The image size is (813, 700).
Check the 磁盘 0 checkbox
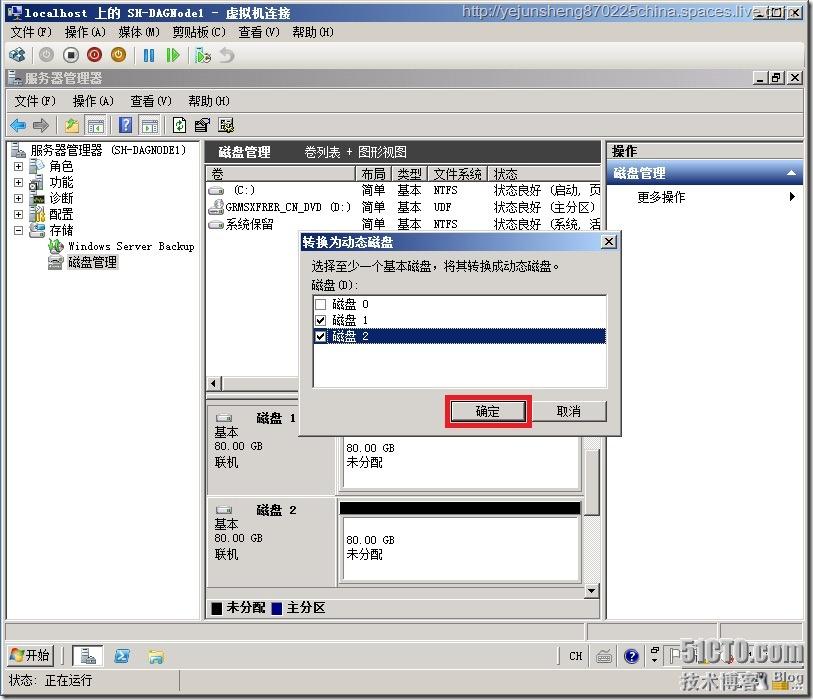click(x=321, y=304)
